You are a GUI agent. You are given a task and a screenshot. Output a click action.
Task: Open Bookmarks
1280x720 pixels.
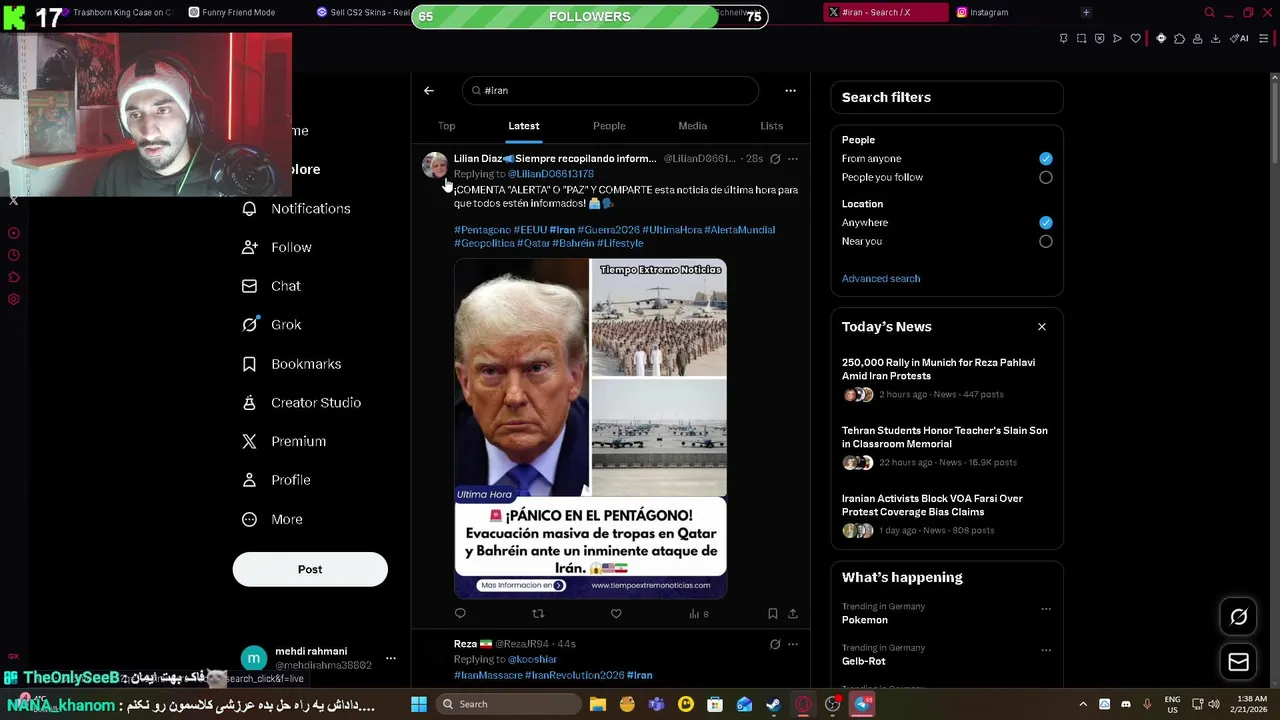coord(292,364)
